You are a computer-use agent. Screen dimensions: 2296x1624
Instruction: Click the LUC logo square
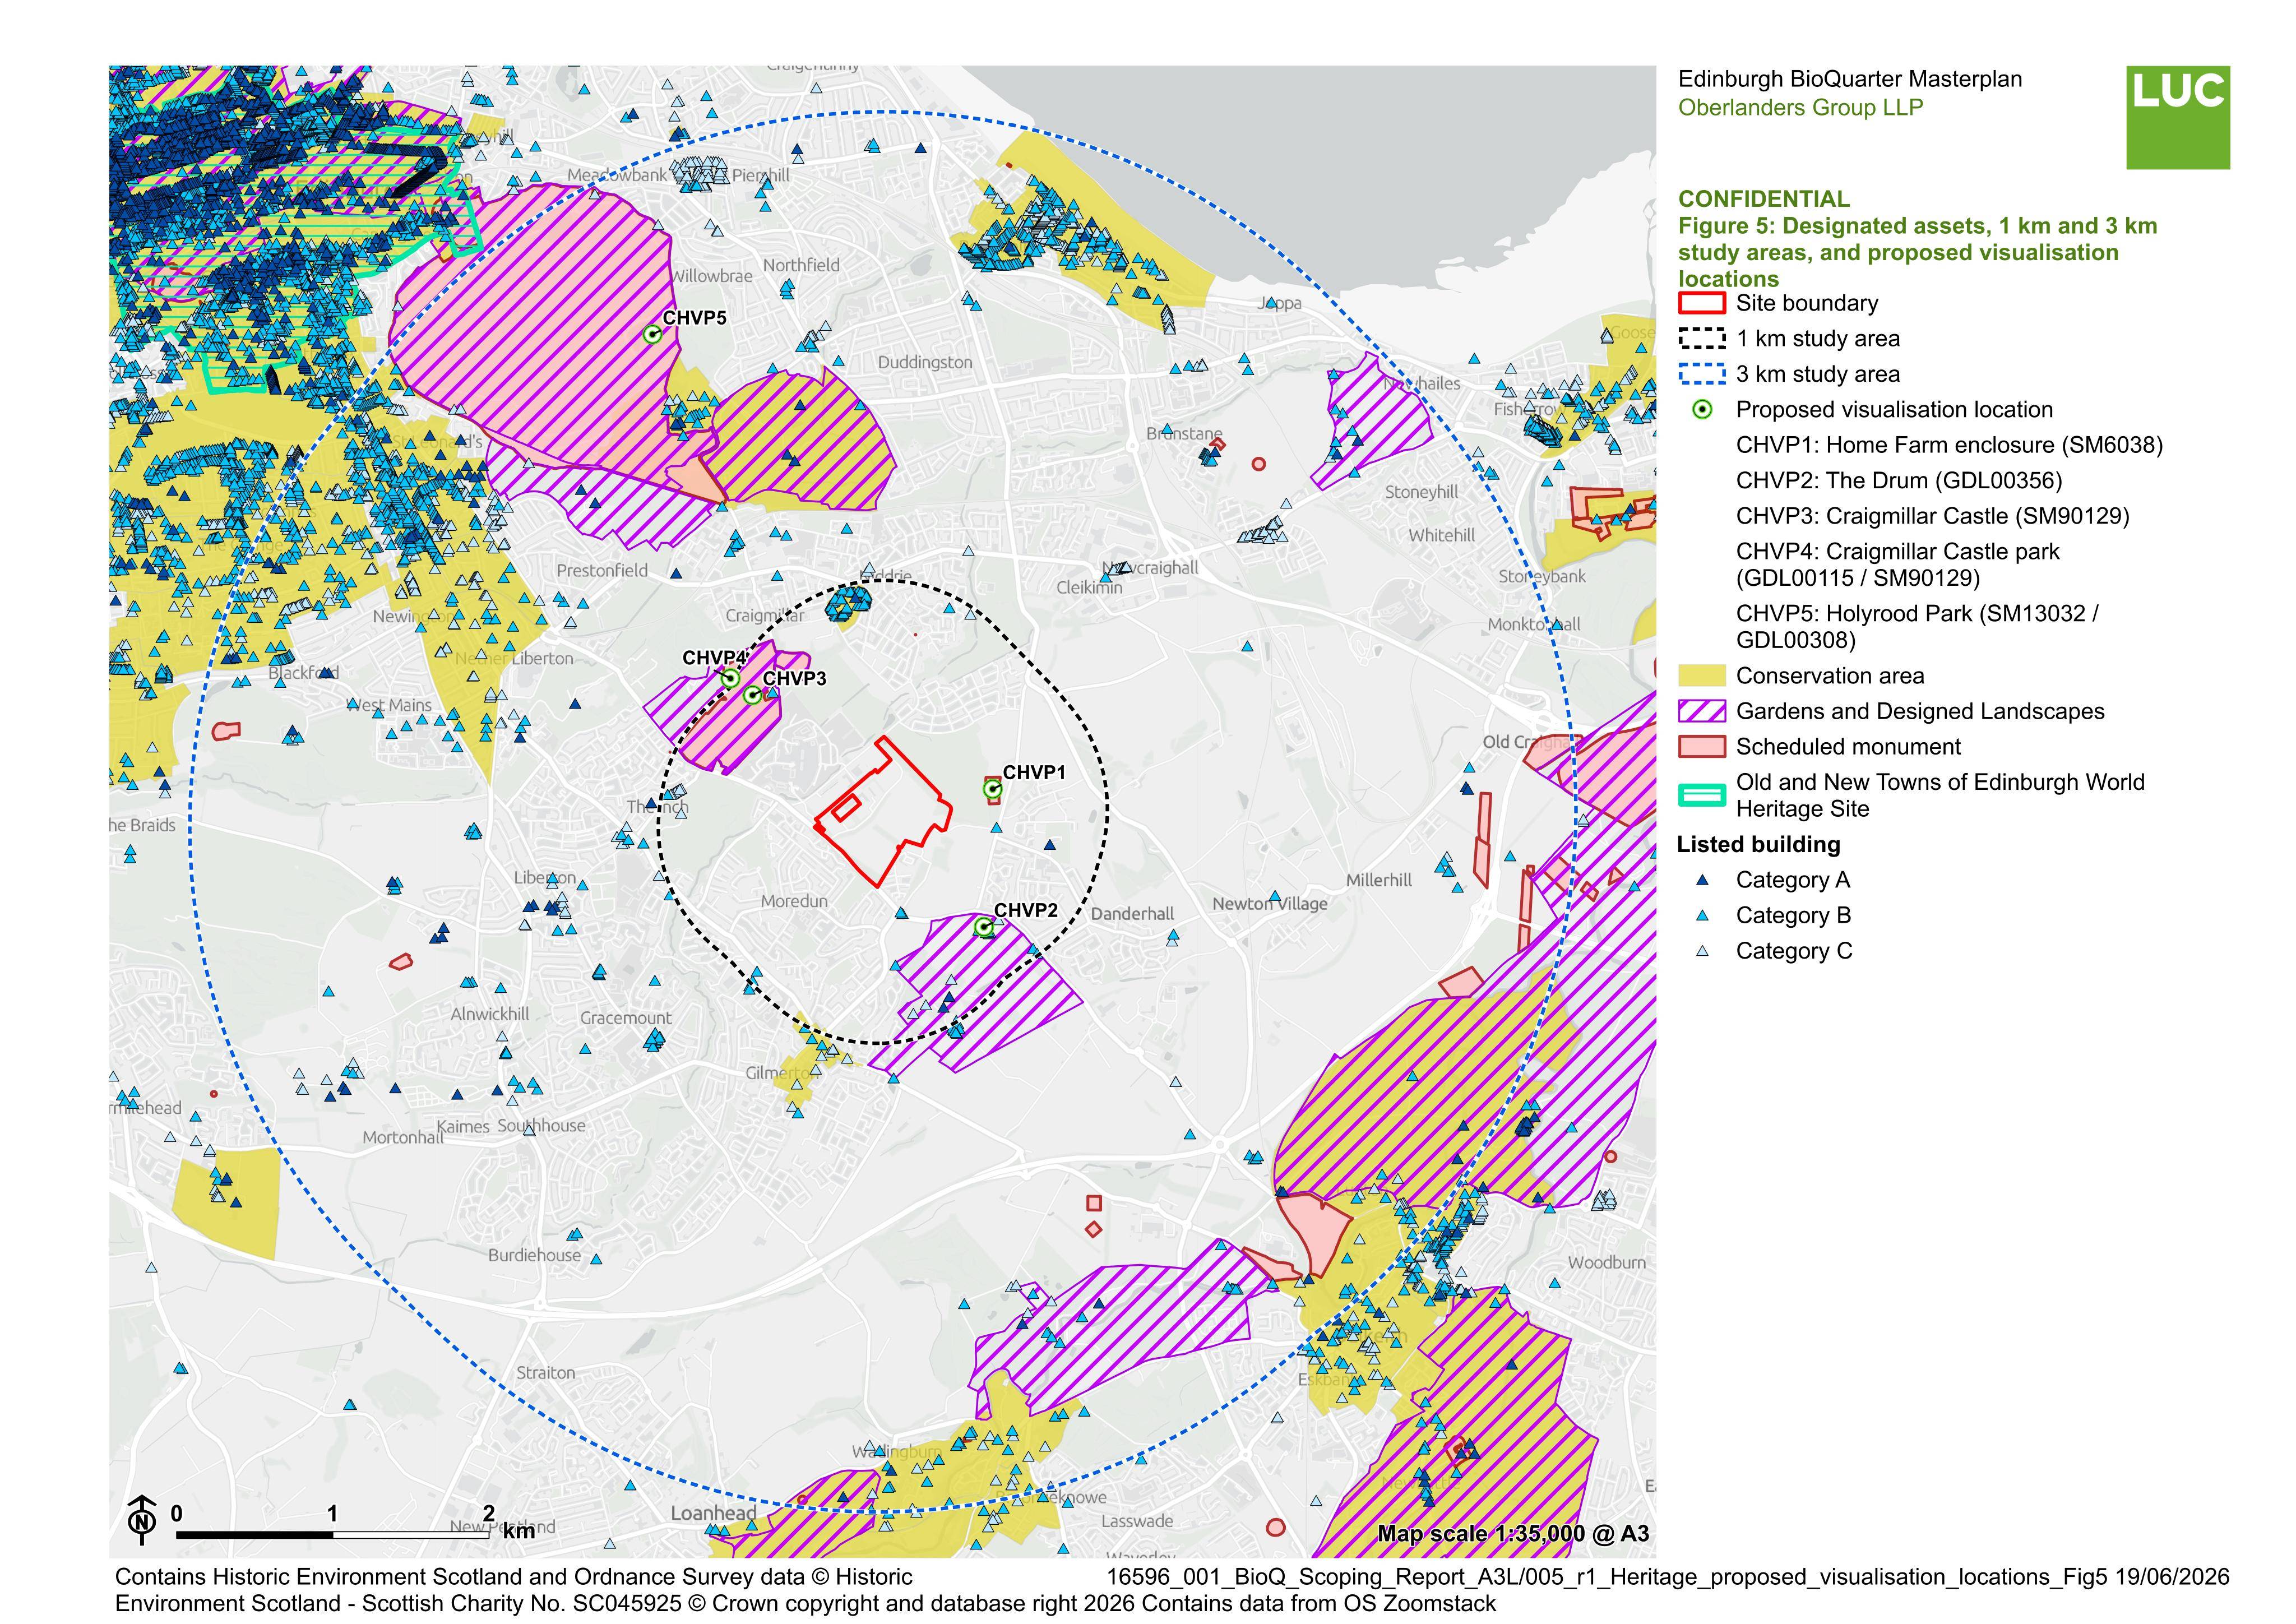(2178, 118)
